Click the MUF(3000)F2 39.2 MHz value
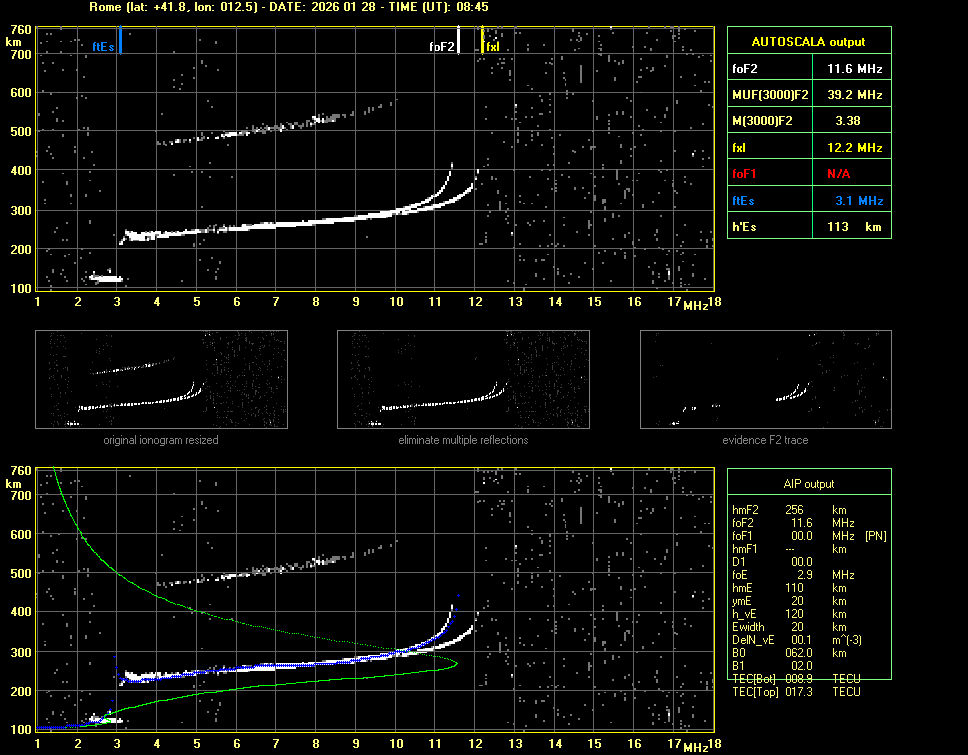 coord(854,95)
